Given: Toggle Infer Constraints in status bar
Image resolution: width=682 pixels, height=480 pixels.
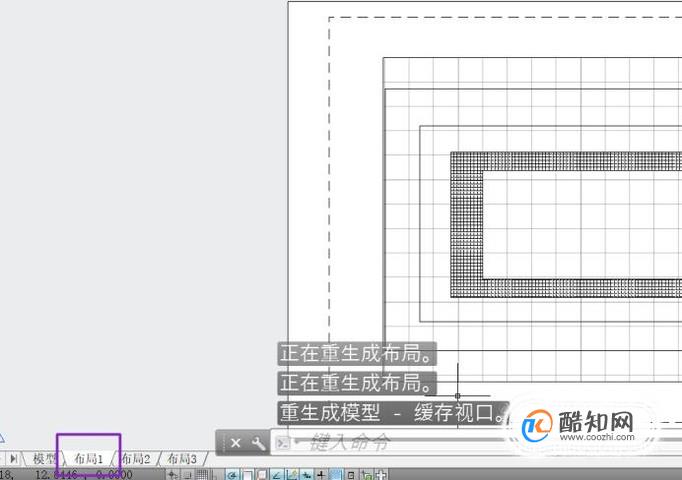Looking at the screenshot, I should click(172, 475).
